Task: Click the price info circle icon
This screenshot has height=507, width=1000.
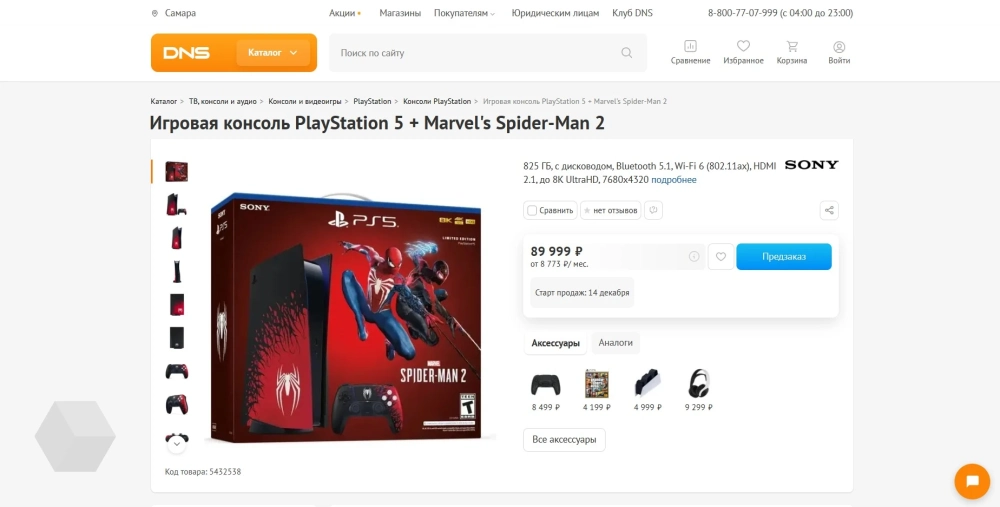Action: click(x=694, y=256)
